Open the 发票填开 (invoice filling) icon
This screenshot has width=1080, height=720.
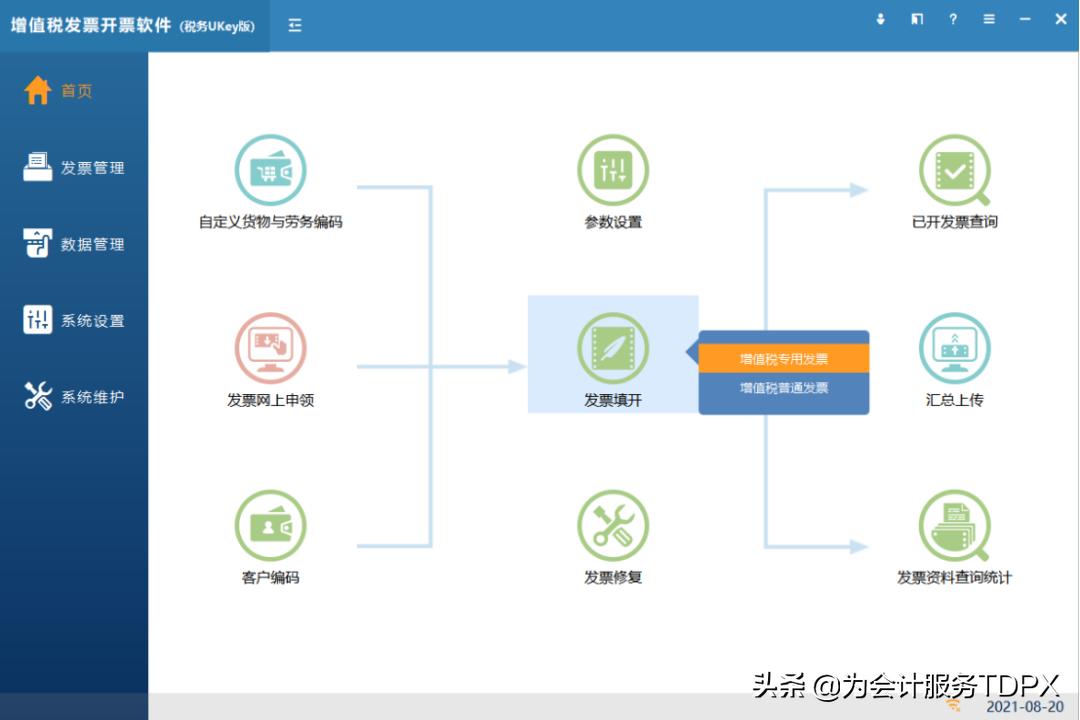click(x=613, y=353)
